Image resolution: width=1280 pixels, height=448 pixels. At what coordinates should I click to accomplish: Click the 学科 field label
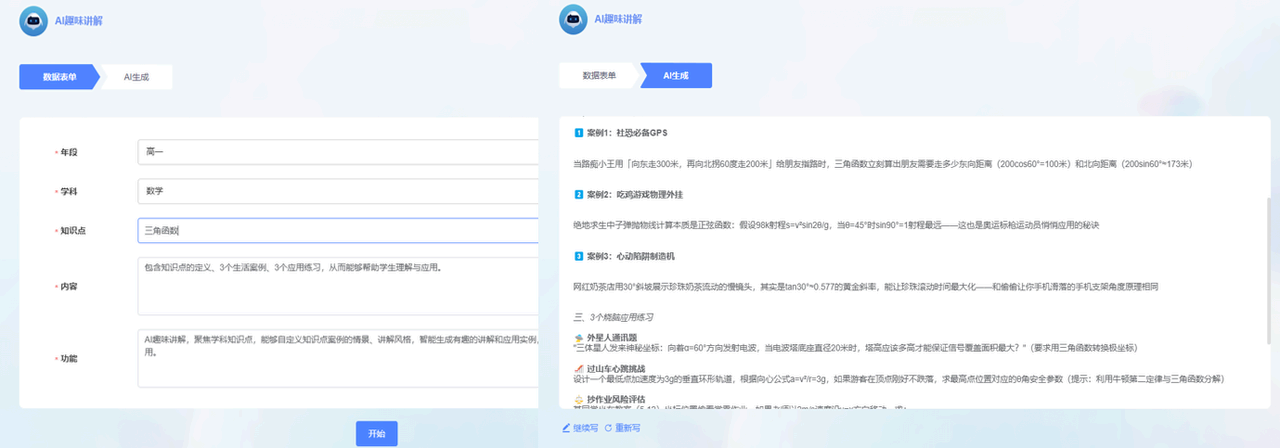(x=68, y=191)
